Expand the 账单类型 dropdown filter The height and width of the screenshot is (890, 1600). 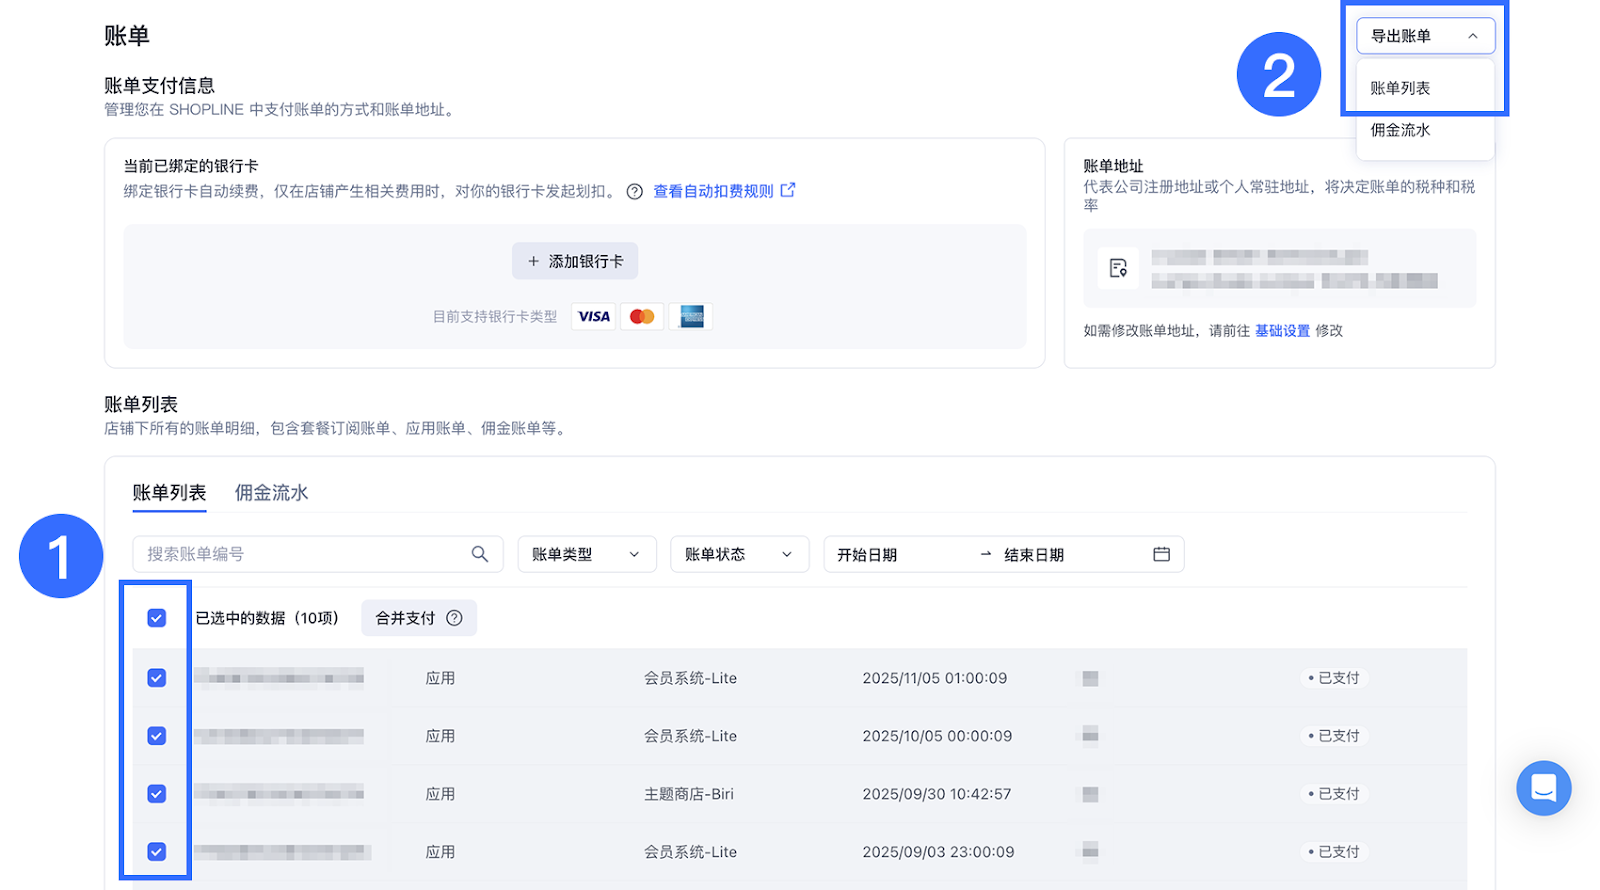586,554
